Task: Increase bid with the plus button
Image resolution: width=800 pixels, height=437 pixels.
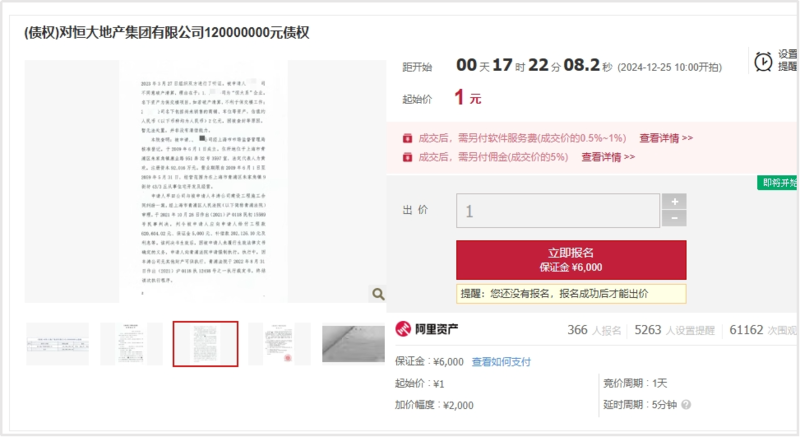Action: click(674, 201)
